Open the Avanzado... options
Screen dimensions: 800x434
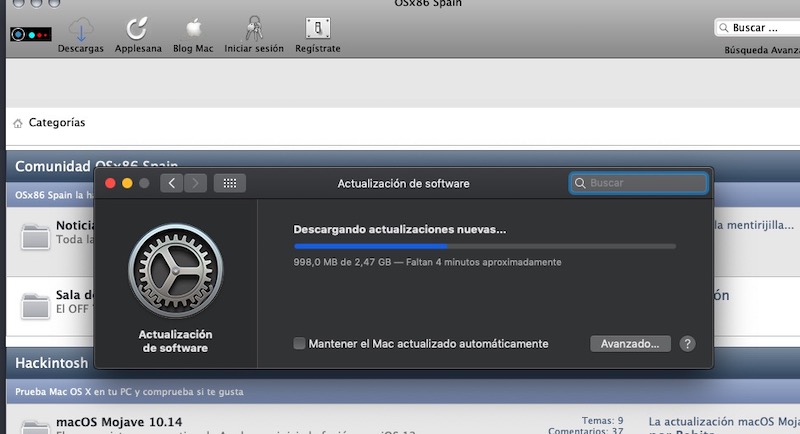[630, 344]
